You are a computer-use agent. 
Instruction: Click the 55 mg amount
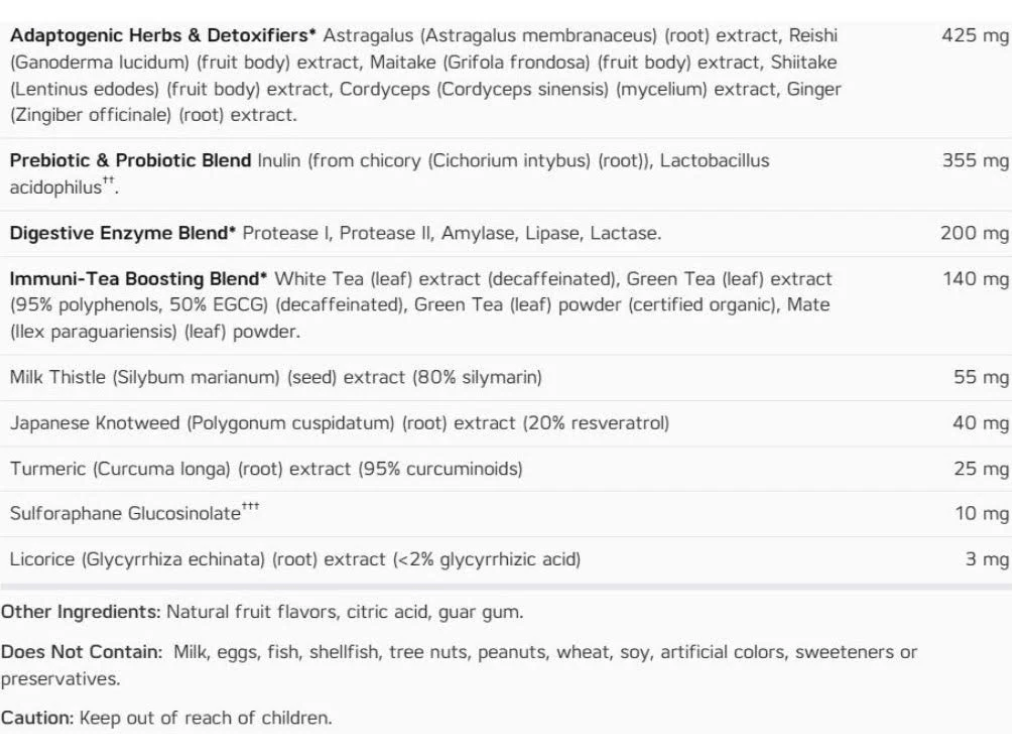(x=981, y=377)
